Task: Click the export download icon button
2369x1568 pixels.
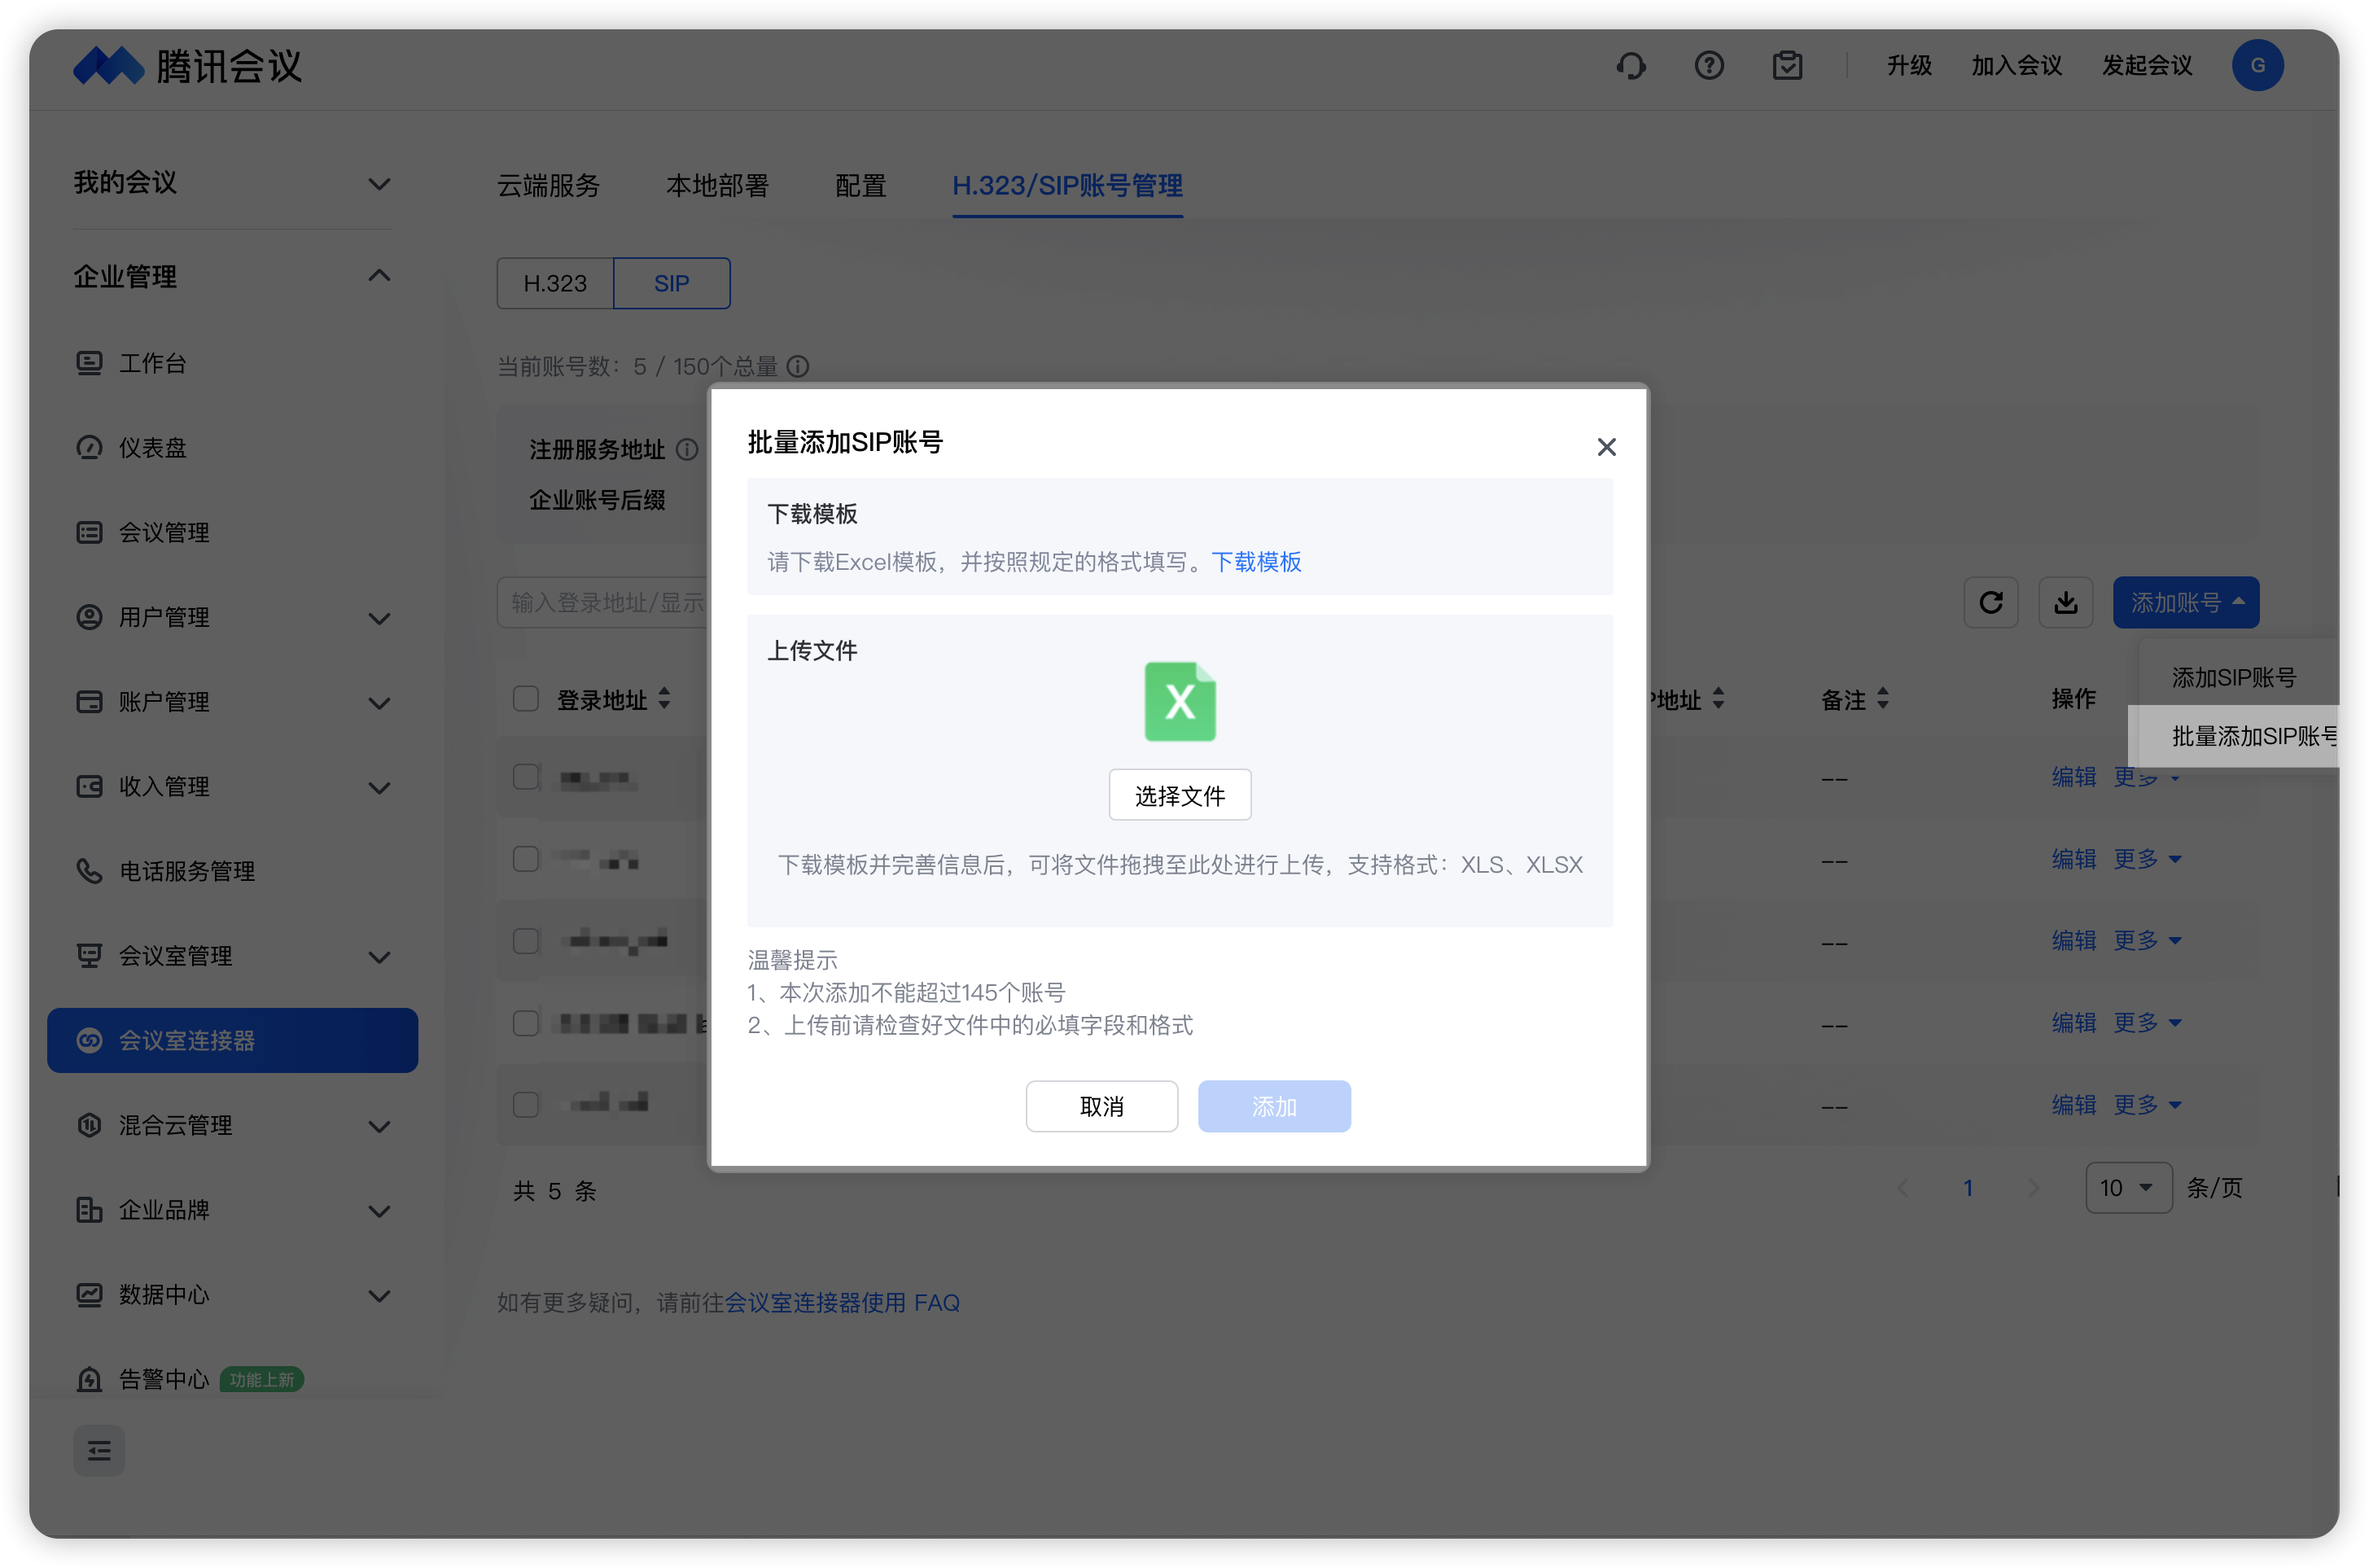Action: pos(2066,602)
